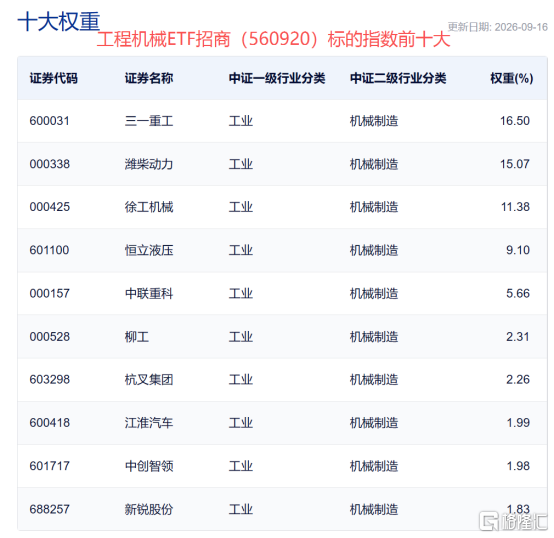Click the 恒立液压 security name
The width and height of the screenshot is (554, 538).
pyautogui.click(x=149, y=250)
